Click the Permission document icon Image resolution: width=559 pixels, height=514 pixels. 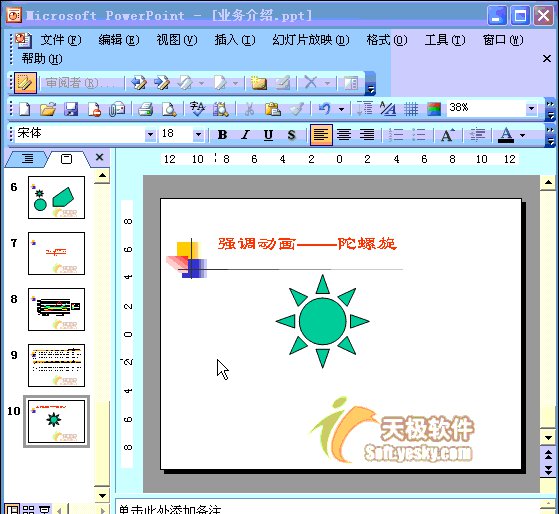pos(94,109)
